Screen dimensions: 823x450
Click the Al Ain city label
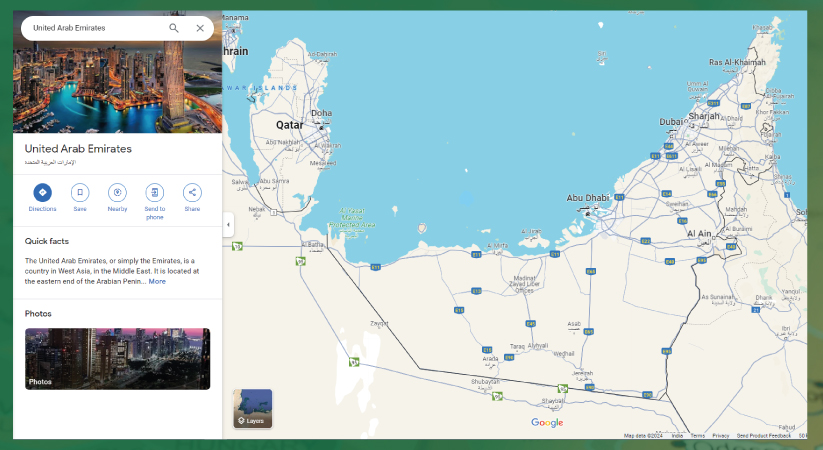699,234
